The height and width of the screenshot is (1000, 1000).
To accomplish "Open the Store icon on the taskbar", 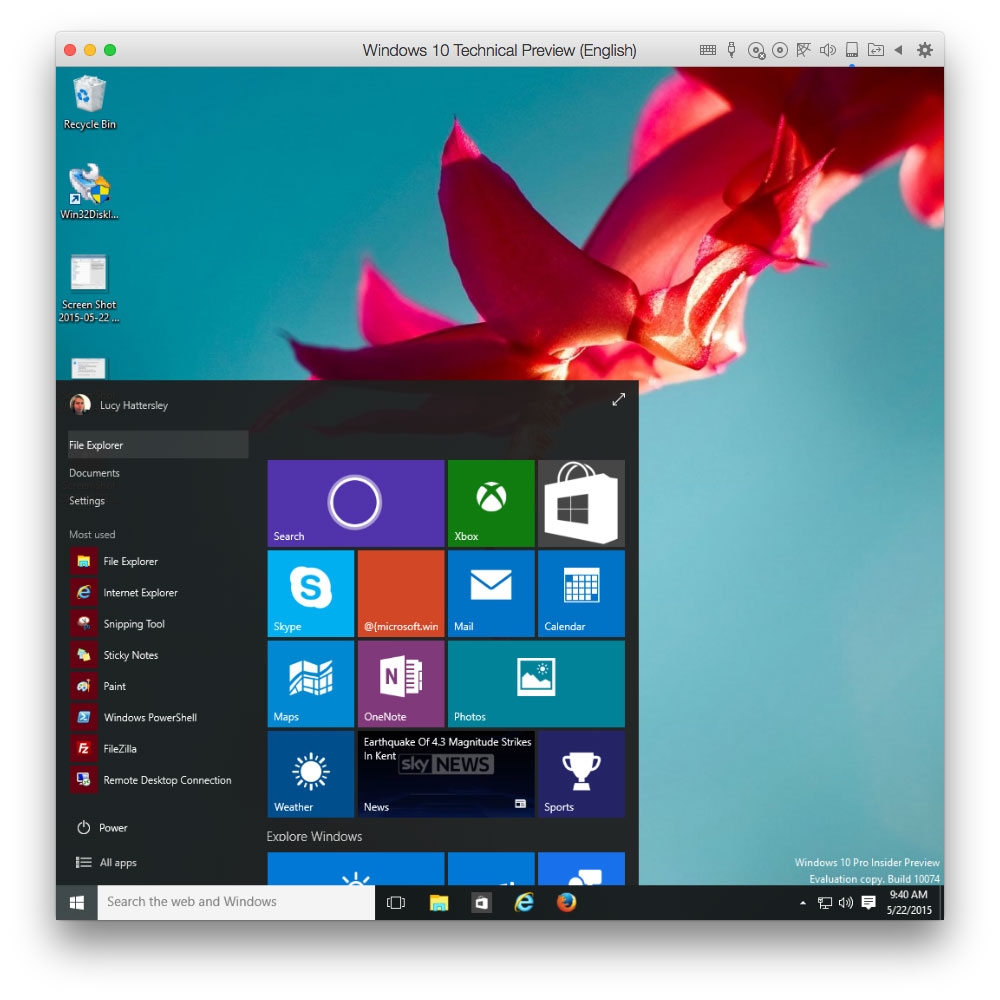I will 482,902.
